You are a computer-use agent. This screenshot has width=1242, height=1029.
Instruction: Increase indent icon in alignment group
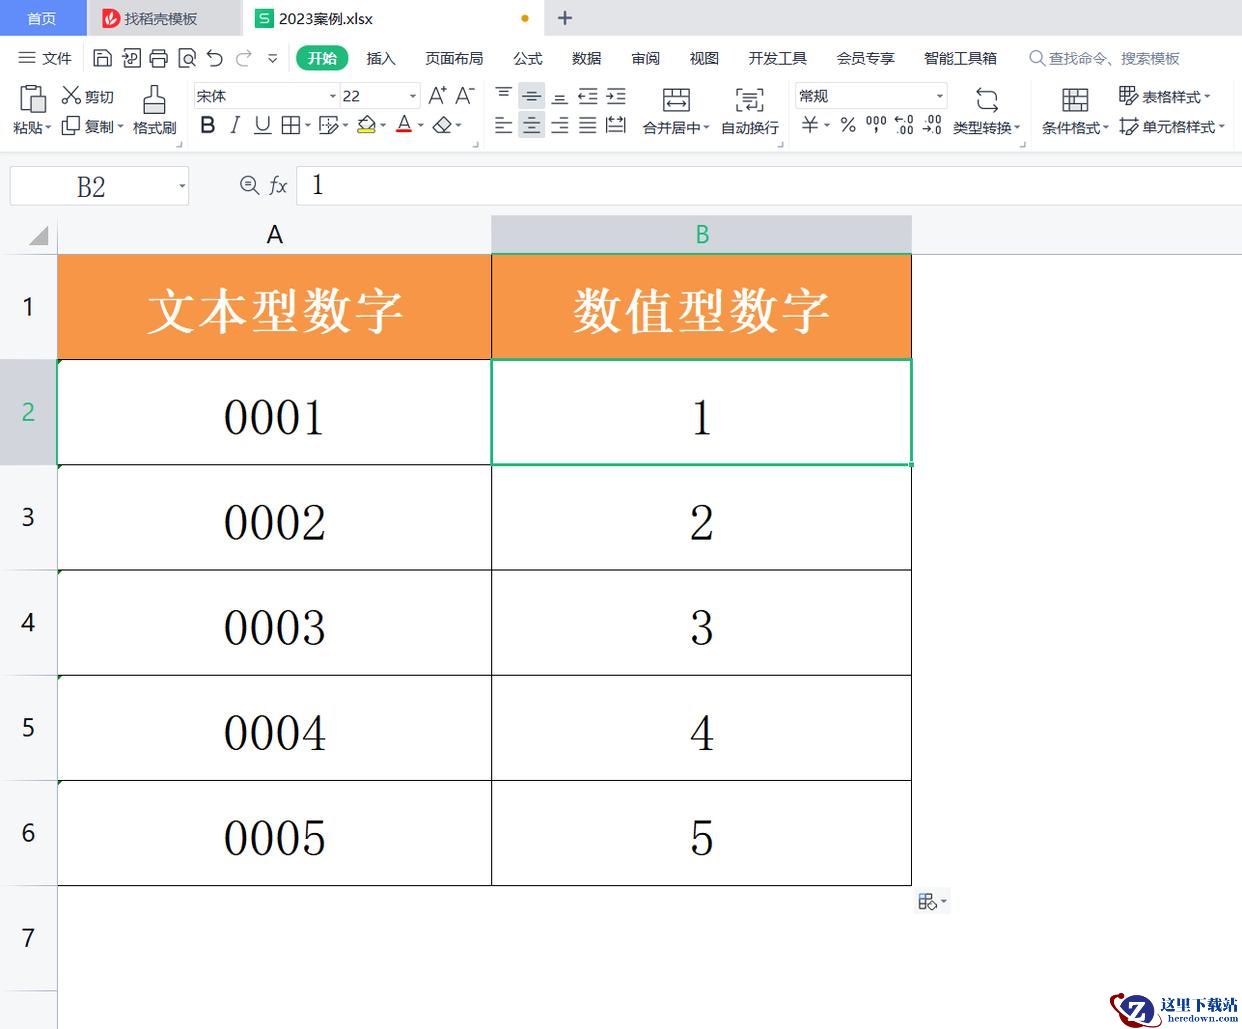point(616,96)
